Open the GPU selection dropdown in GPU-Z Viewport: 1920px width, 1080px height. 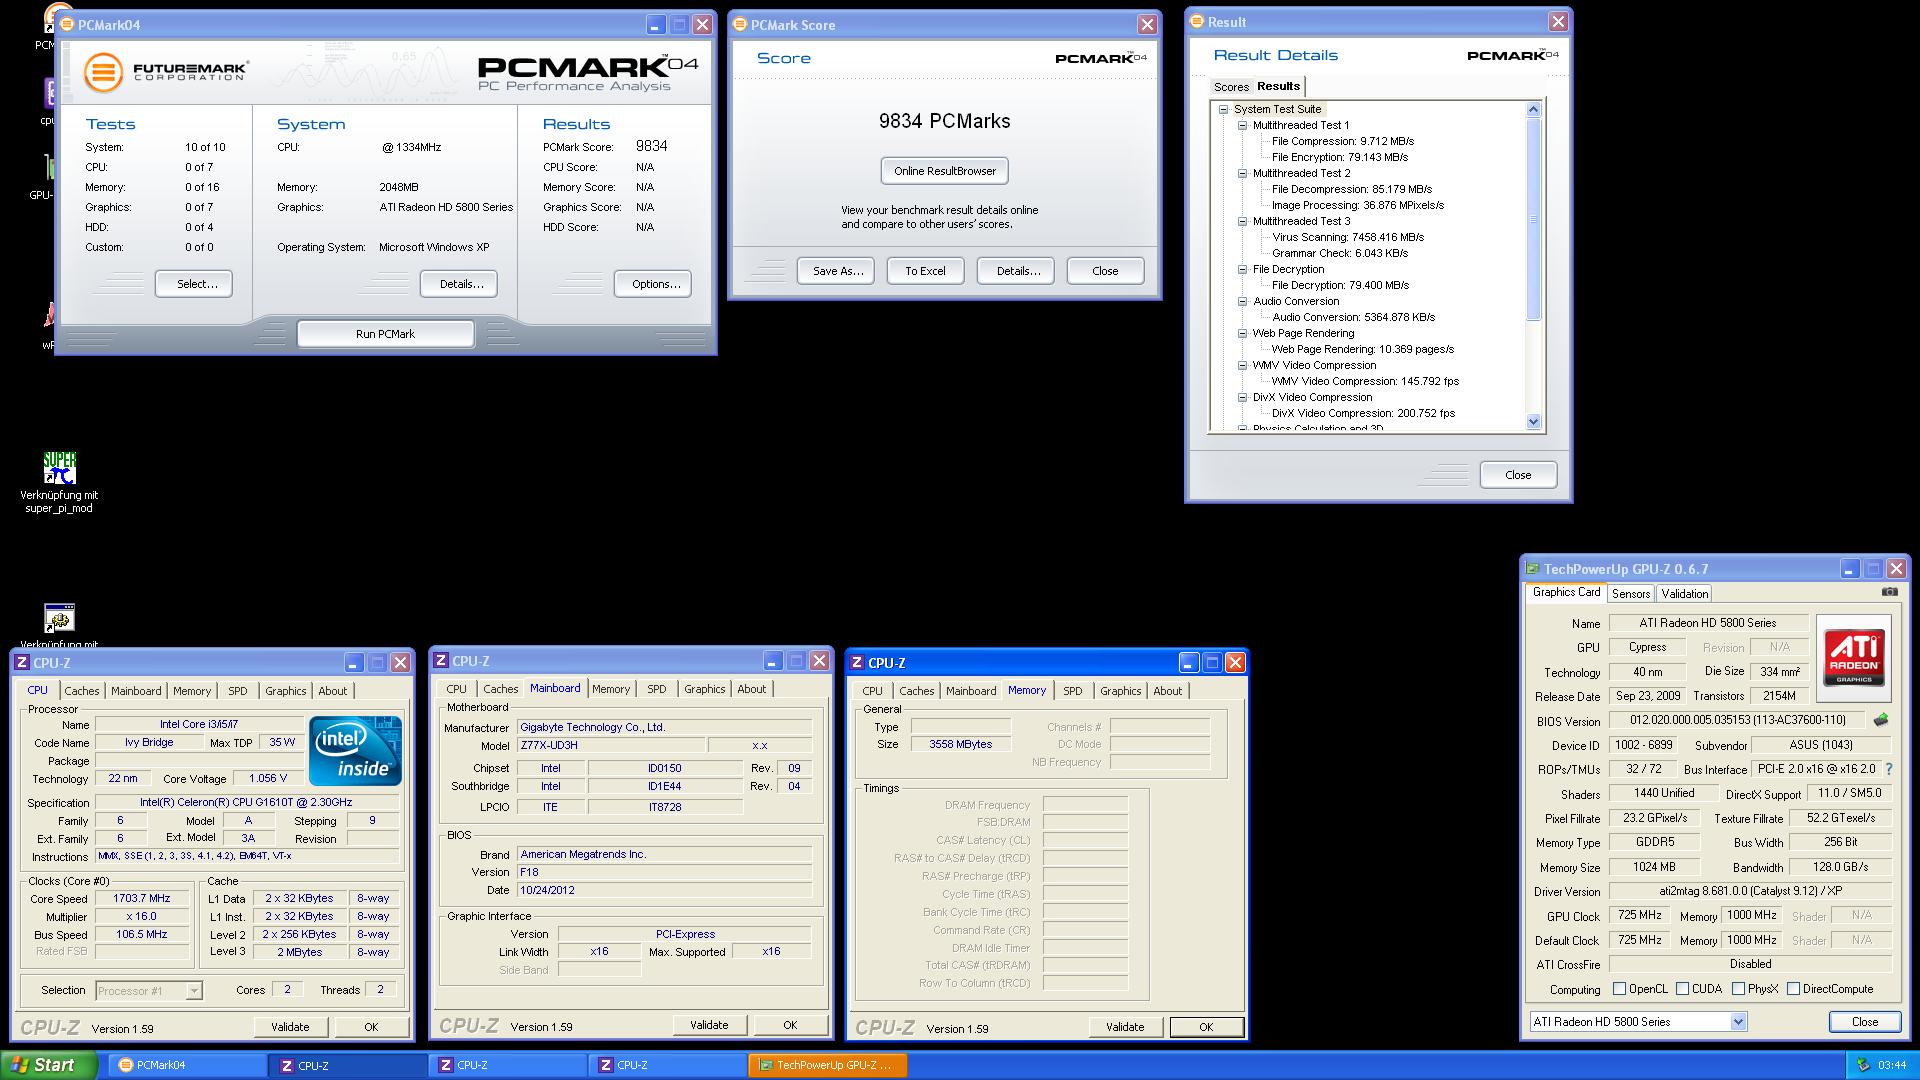[x=1738, y=1022]
